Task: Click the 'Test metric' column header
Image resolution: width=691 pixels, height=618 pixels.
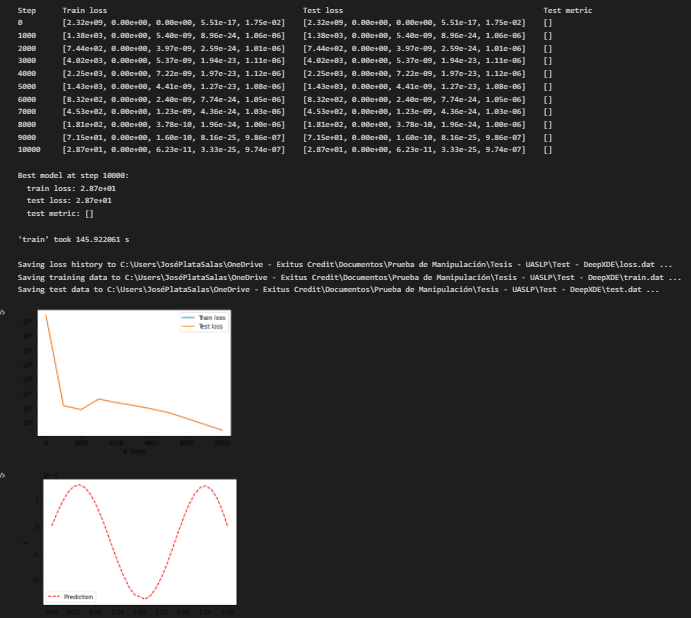Action: point(568,10)
